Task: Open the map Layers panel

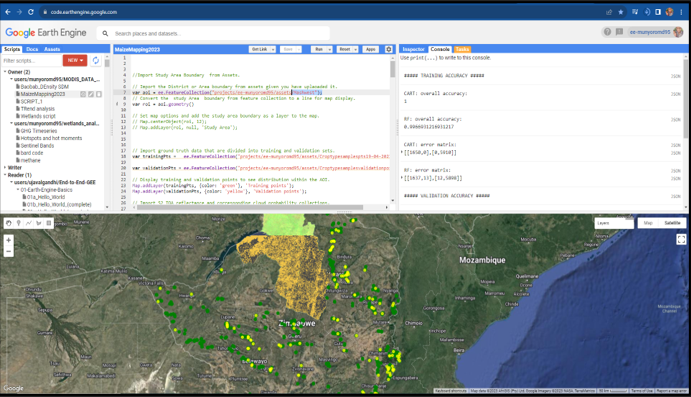Action: pyautogui.click(x=613, y=223)
